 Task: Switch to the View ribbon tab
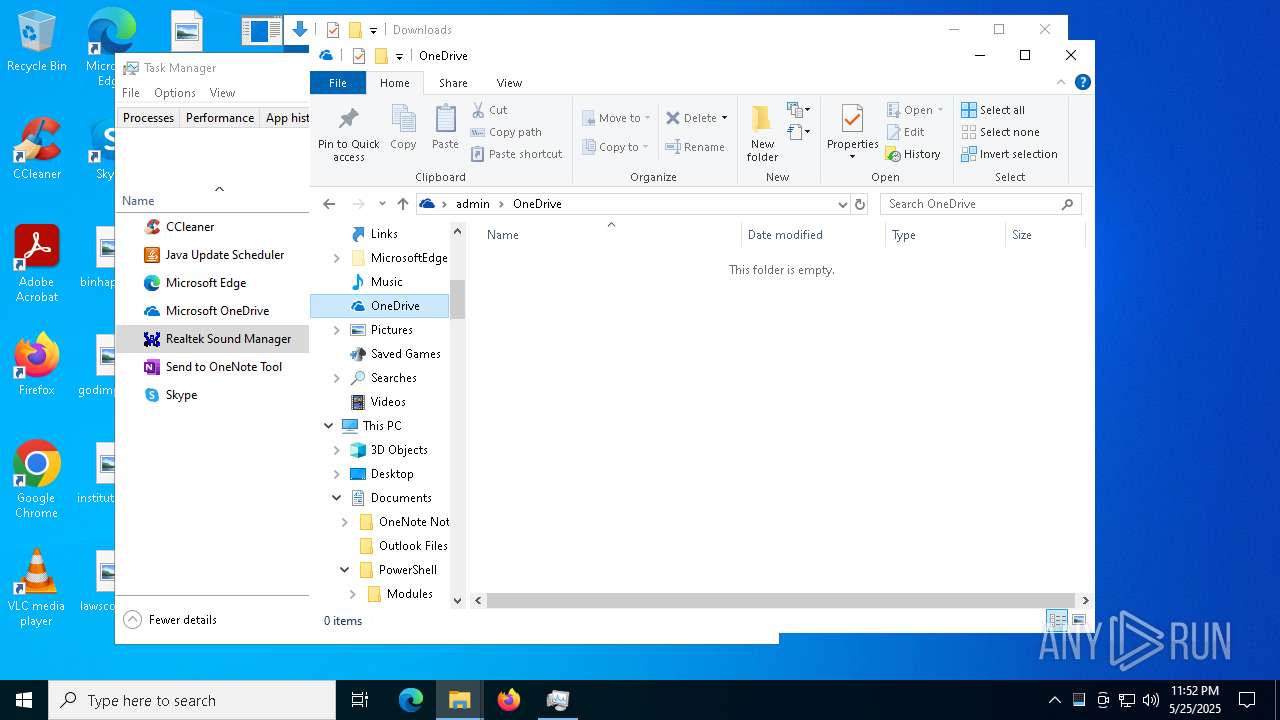(509, 83)
